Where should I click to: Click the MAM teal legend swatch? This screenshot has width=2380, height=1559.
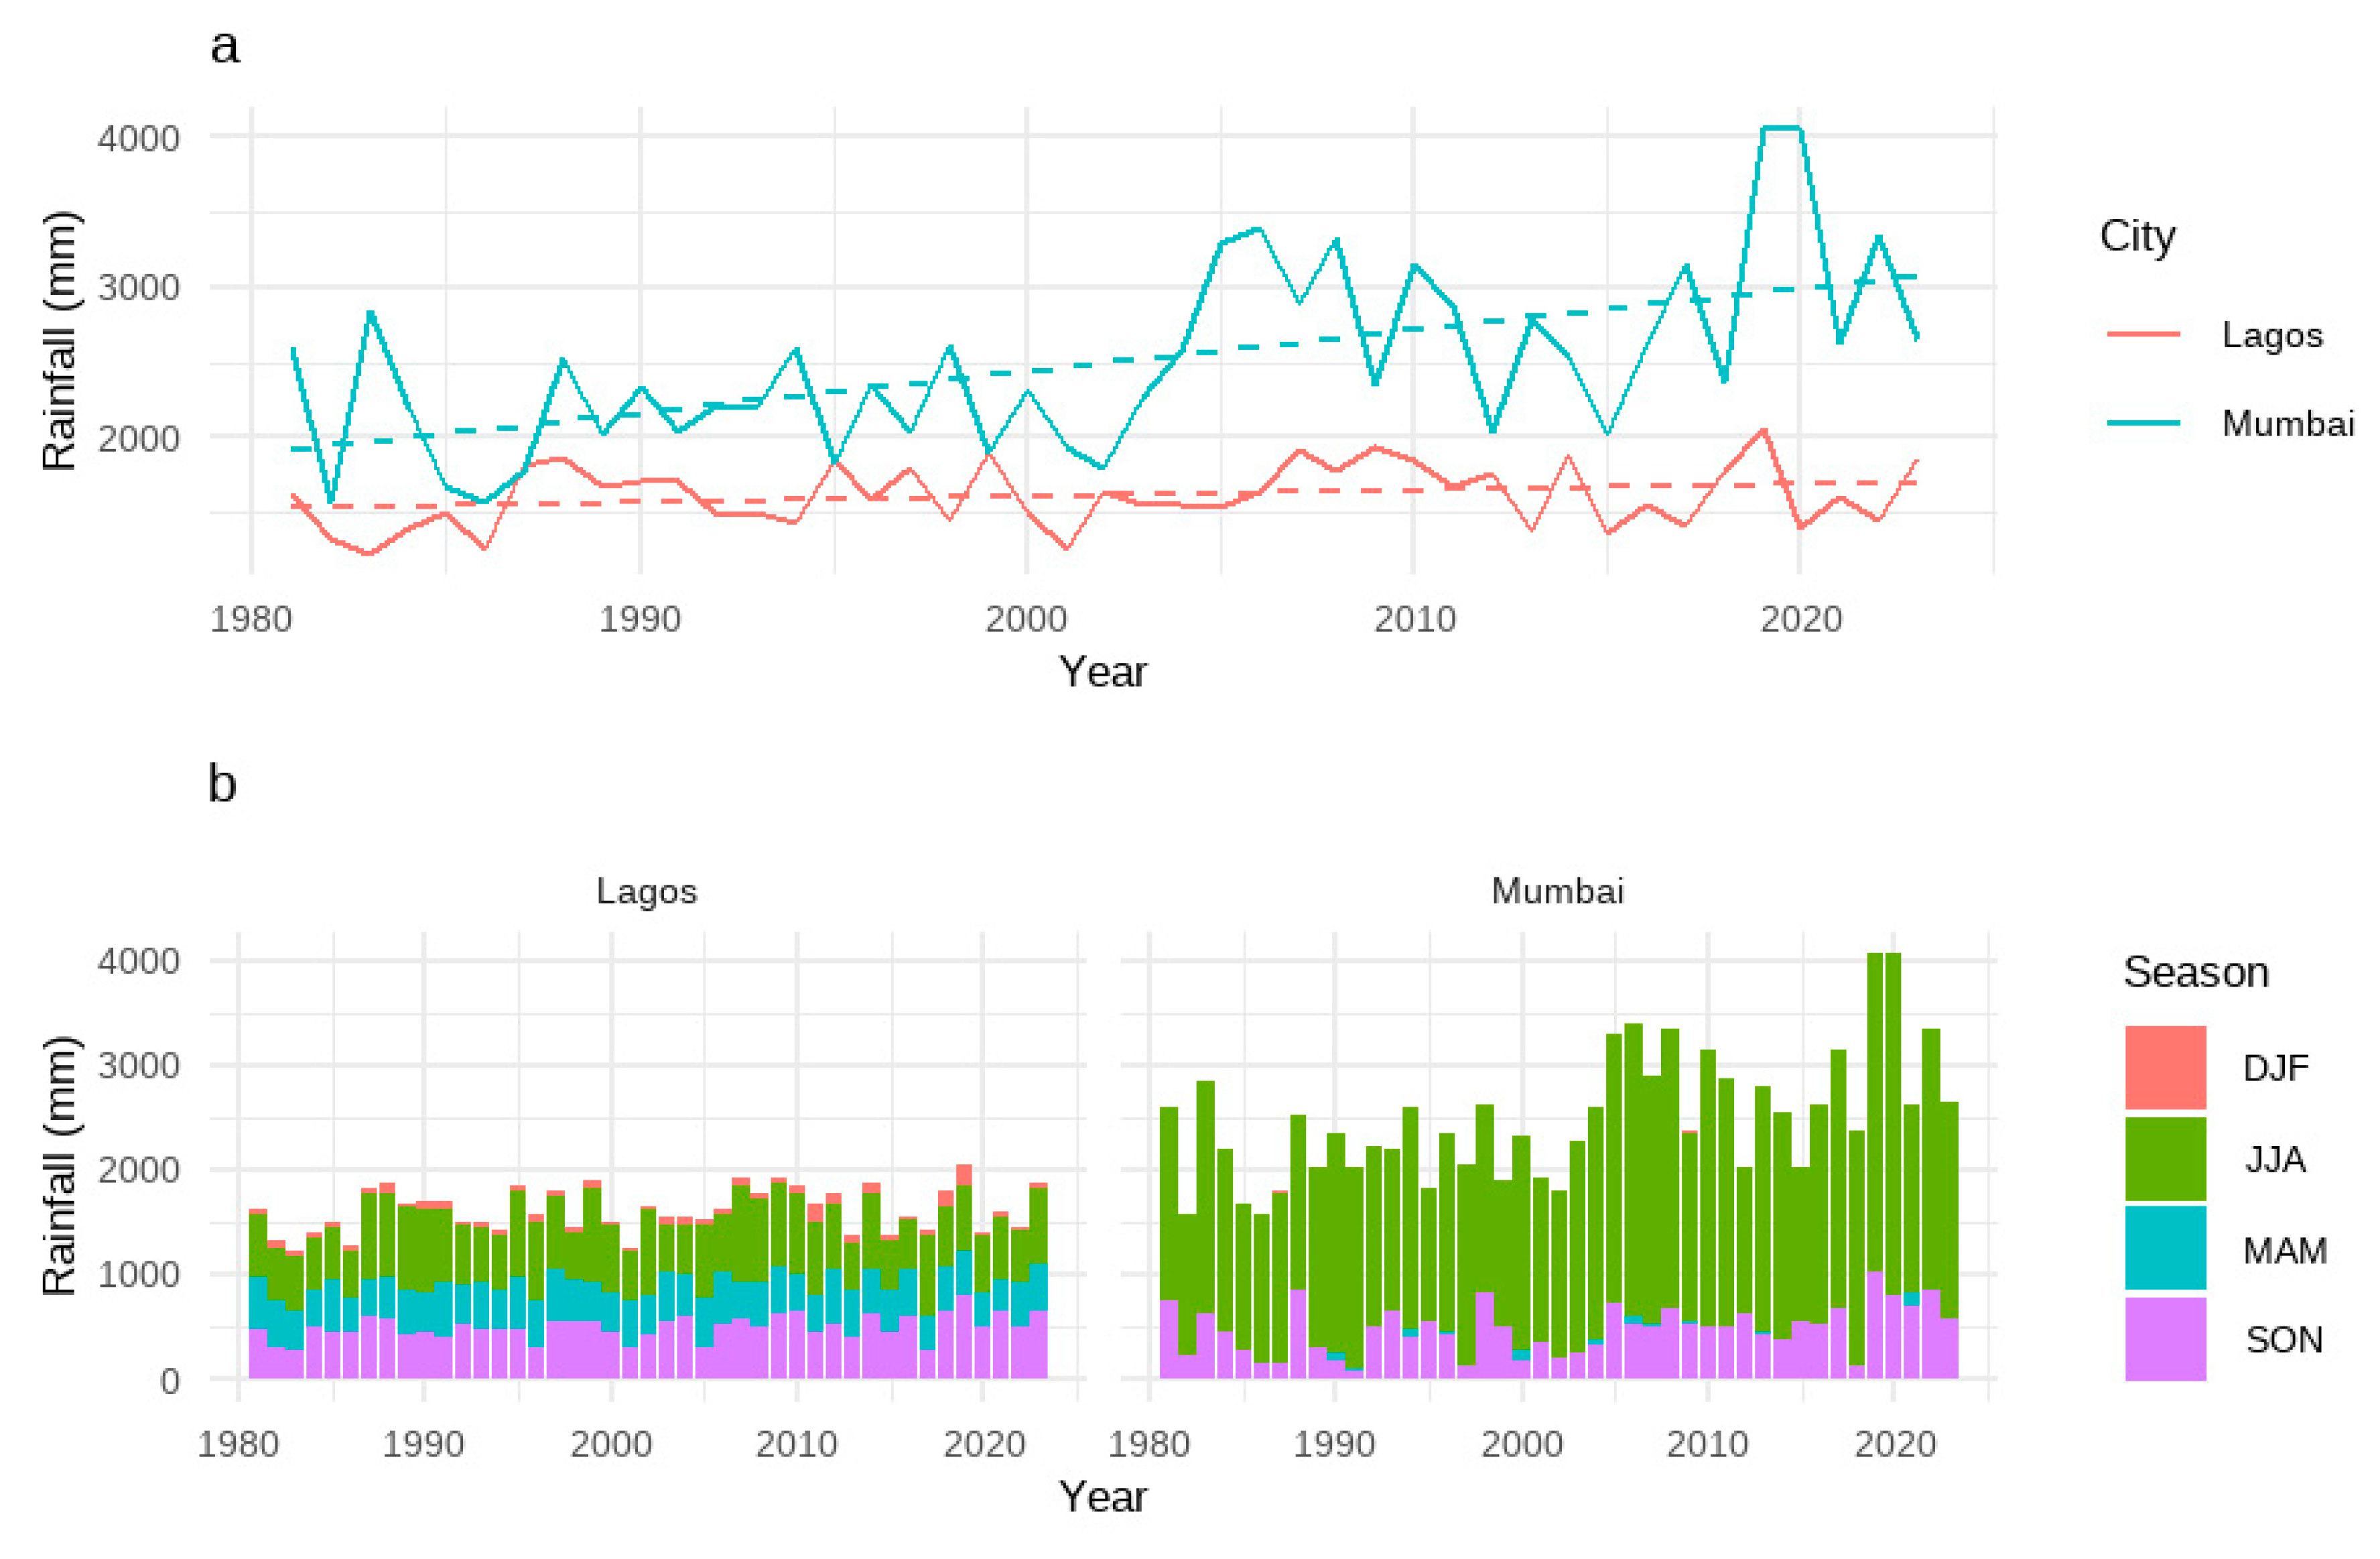point(2165,1248)
